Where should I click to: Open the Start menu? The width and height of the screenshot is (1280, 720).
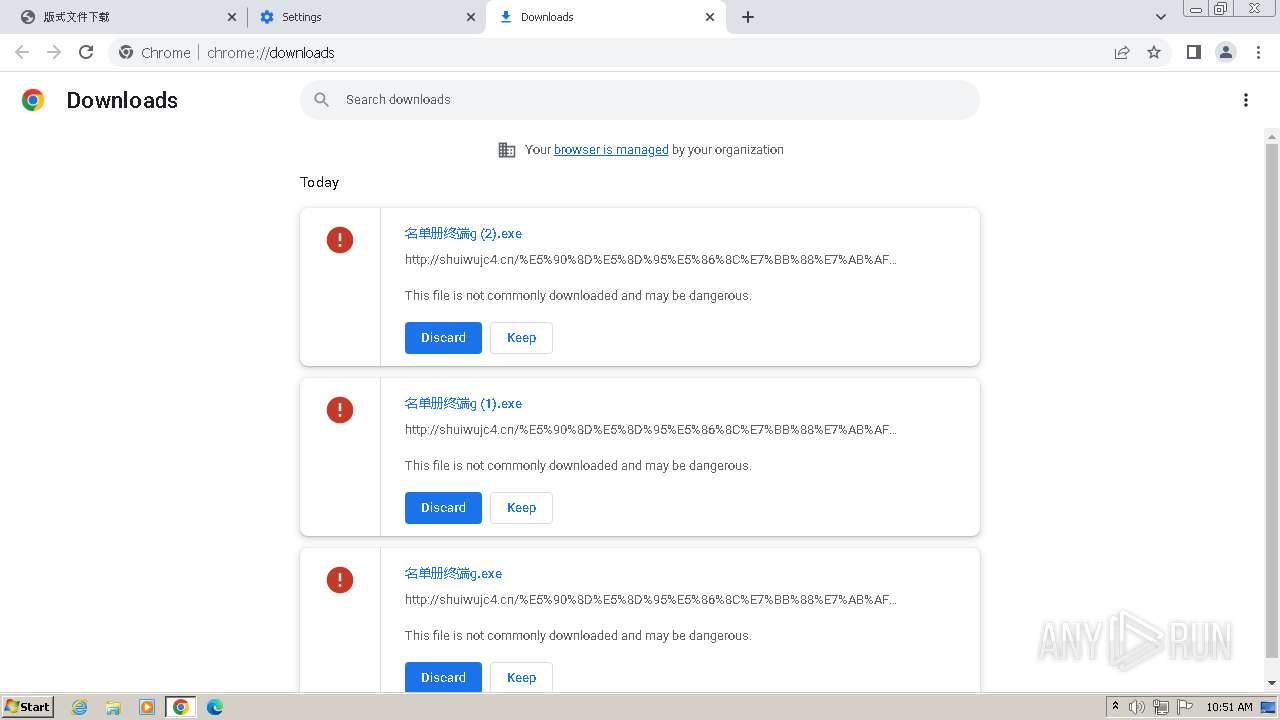click(x=28, y=707)
